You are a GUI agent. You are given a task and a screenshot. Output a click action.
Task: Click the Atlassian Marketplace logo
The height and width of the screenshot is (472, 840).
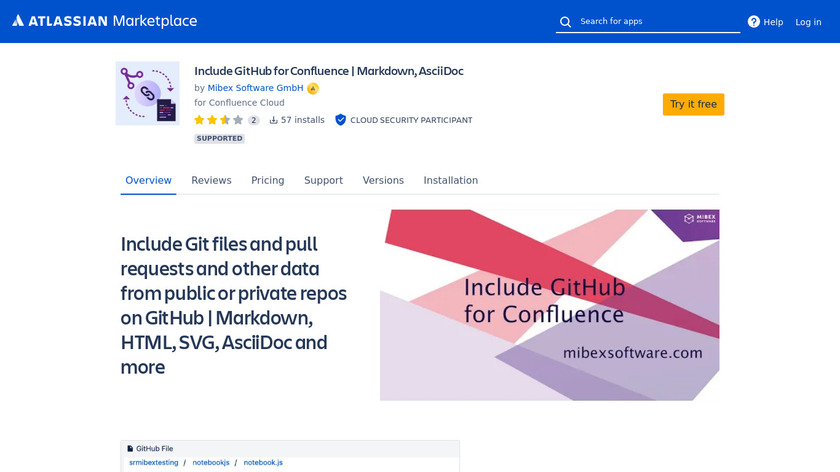105,21
